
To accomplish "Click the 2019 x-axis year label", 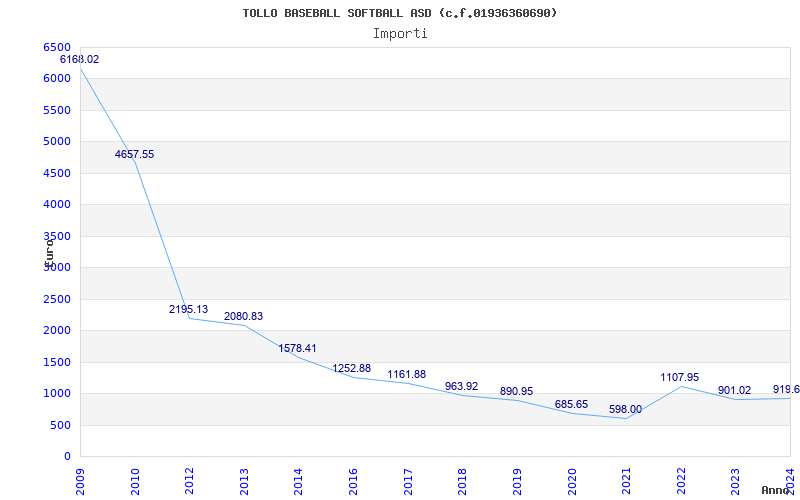I will [x=517, y=482].
